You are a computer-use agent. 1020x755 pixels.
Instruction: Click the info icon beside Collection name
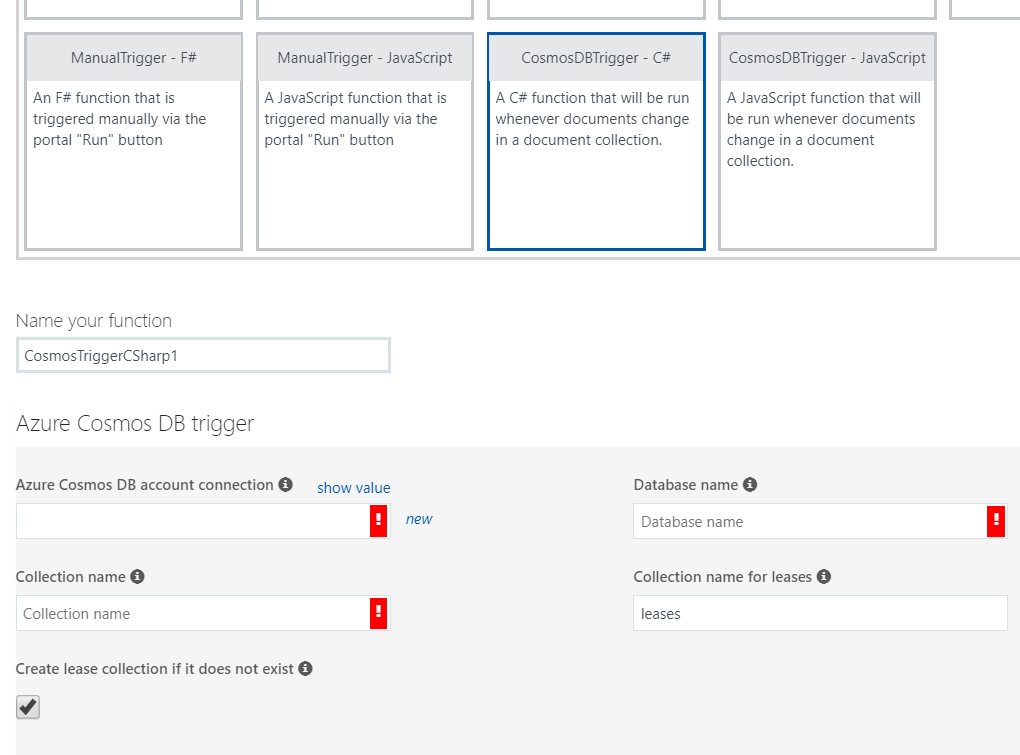[x=139, y=576]
